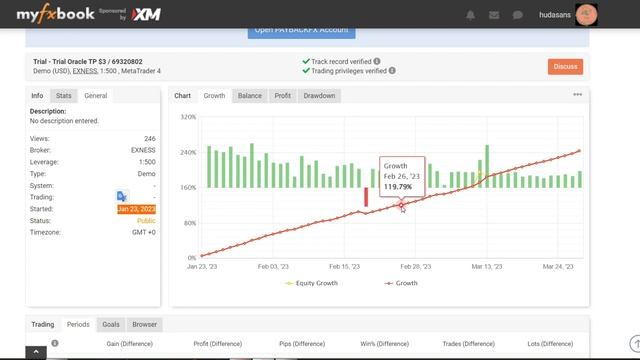Viewport: 640px width, 360px height.
Task: Open the notifications bell icon
Action: (470, 15)
